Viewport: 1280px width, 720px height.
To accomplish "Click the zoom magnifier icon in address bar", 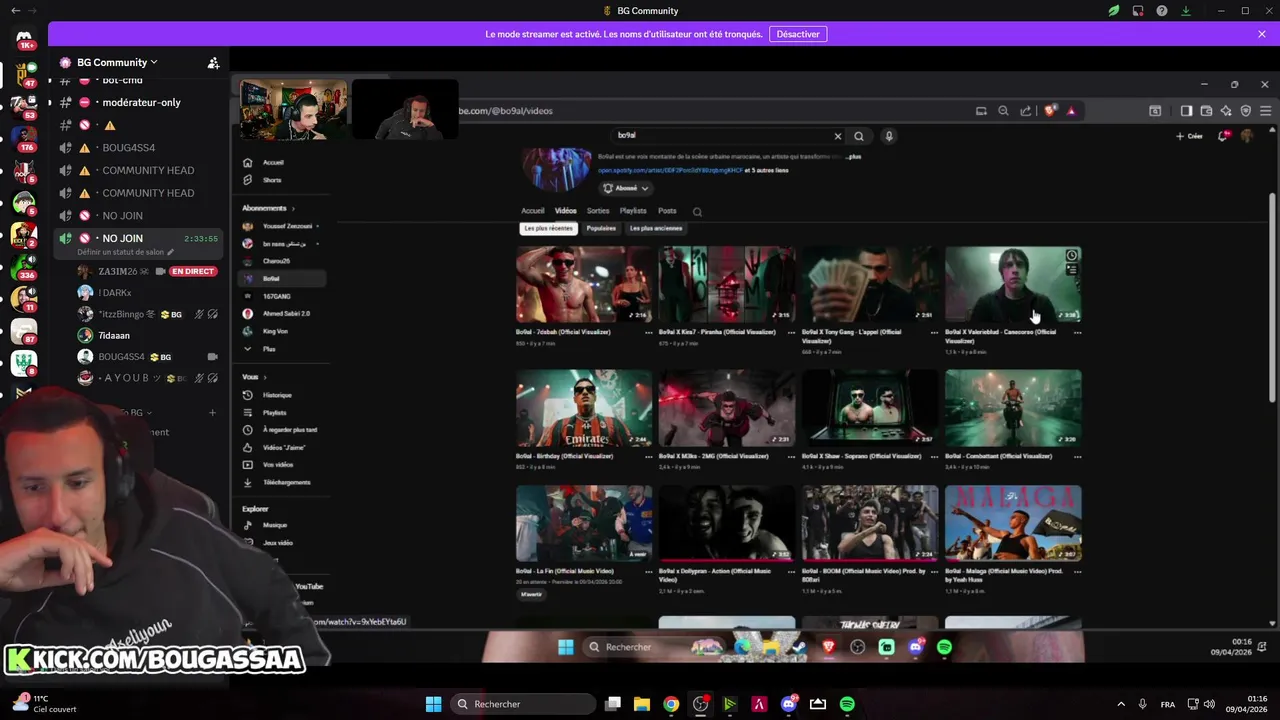I will (1003, 111).
